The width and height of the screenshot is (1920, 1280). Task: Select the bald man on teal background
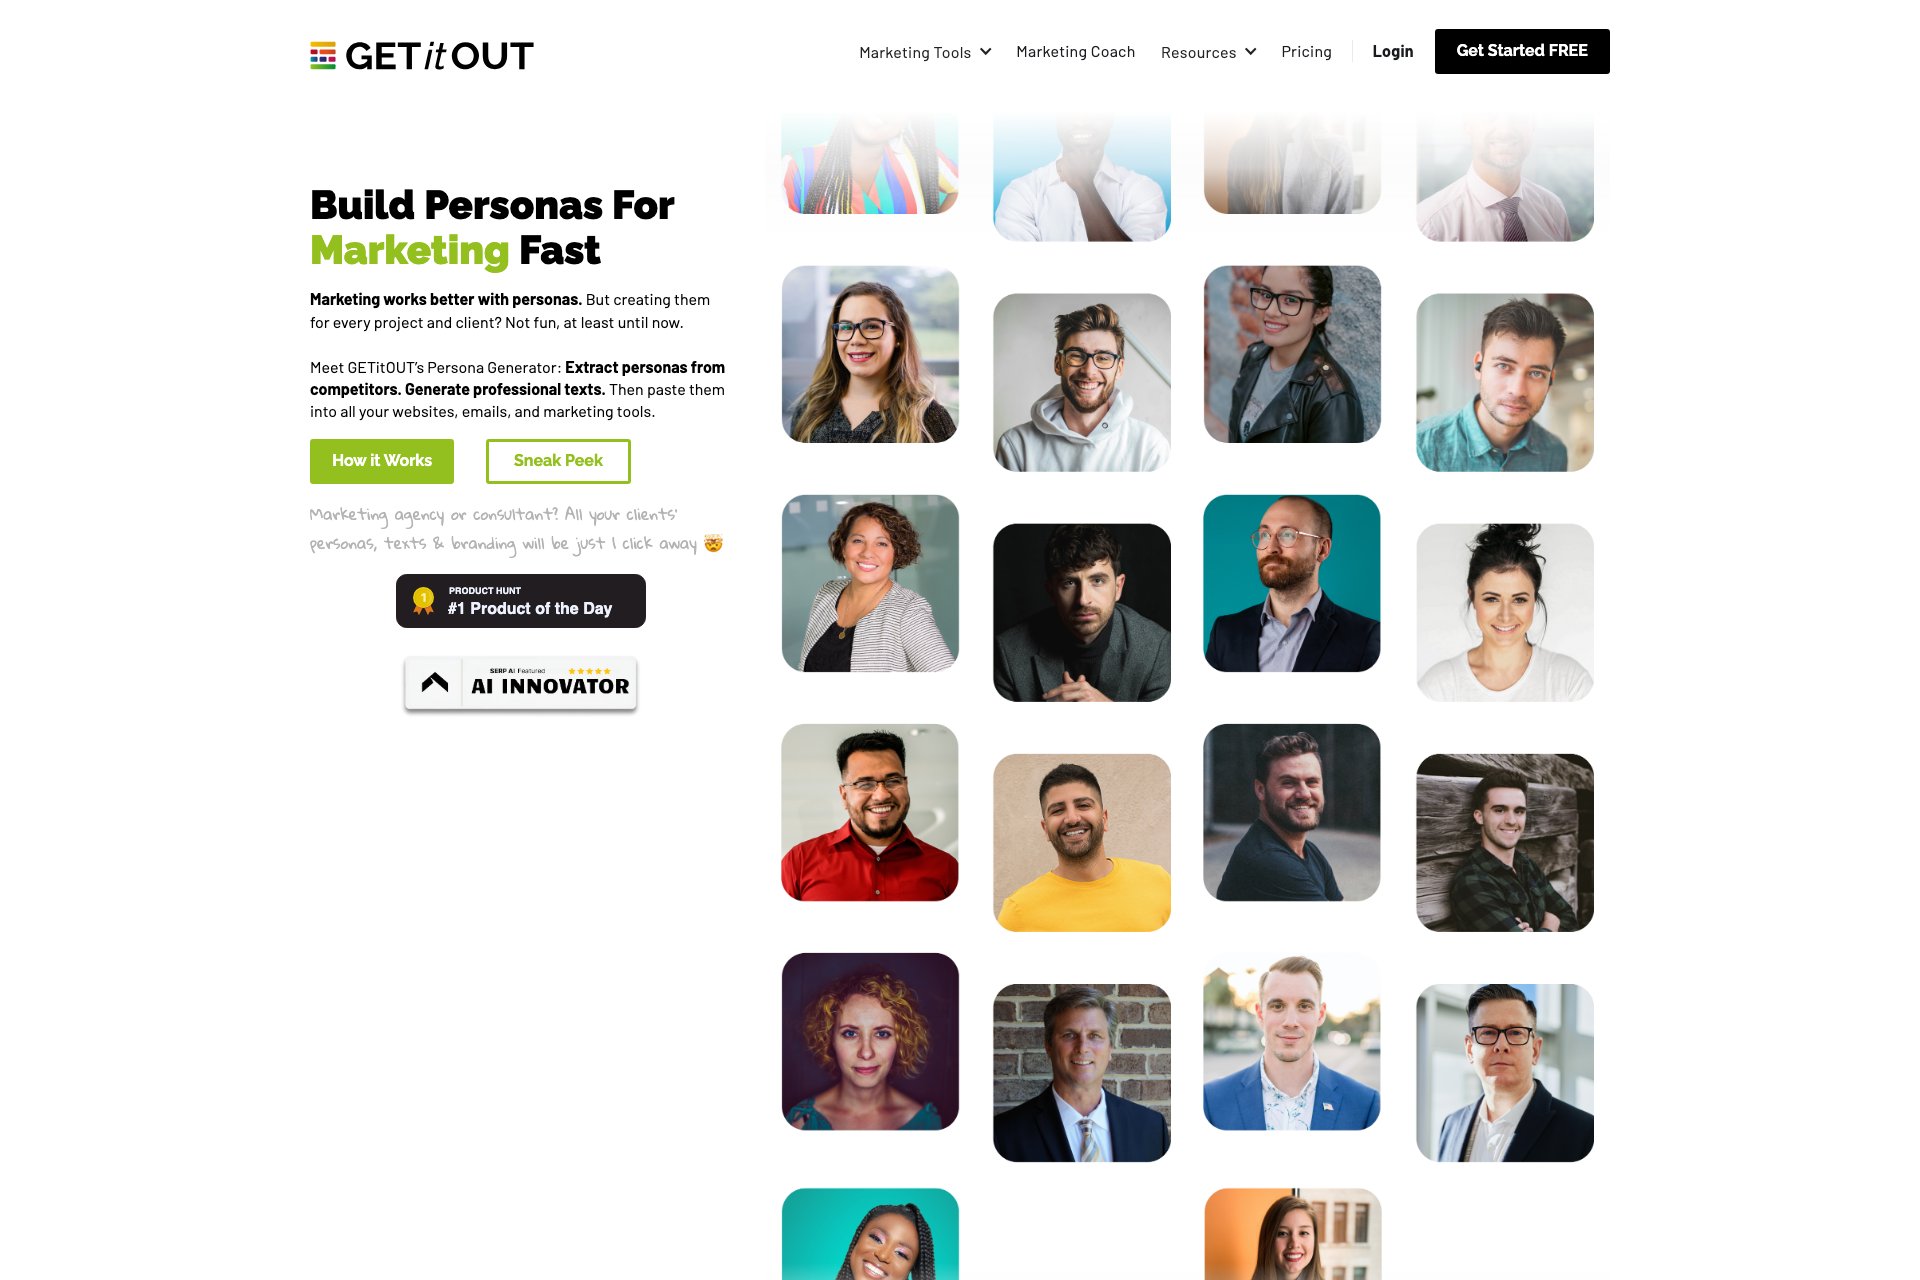(1292, 583)
